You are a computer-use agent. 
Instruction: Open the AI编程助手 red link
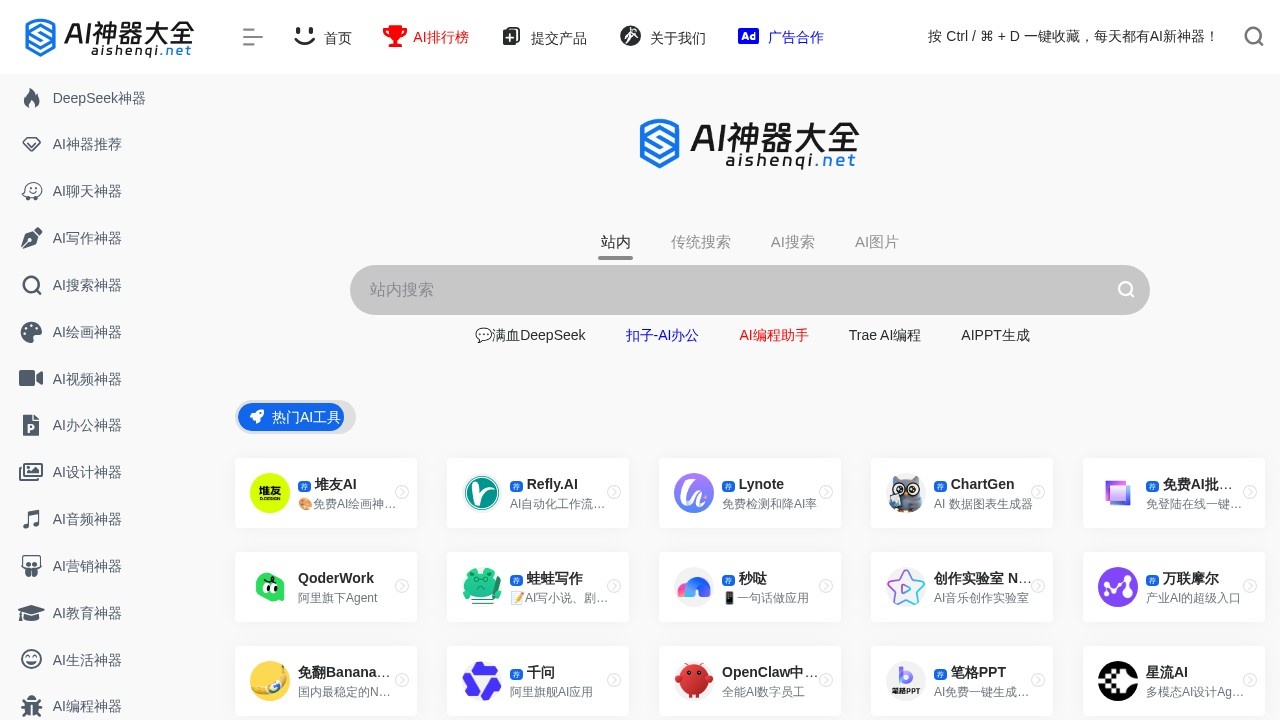tap(773, 335)
